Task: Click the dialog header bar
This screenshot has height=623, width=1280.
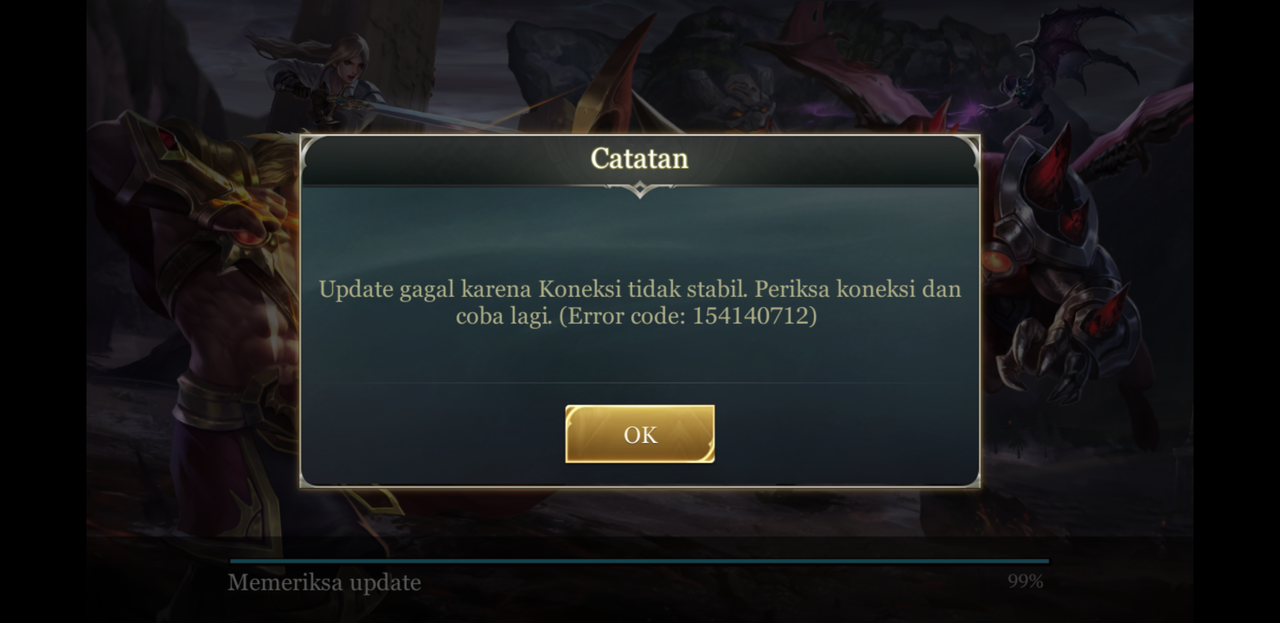Action: 640,160
